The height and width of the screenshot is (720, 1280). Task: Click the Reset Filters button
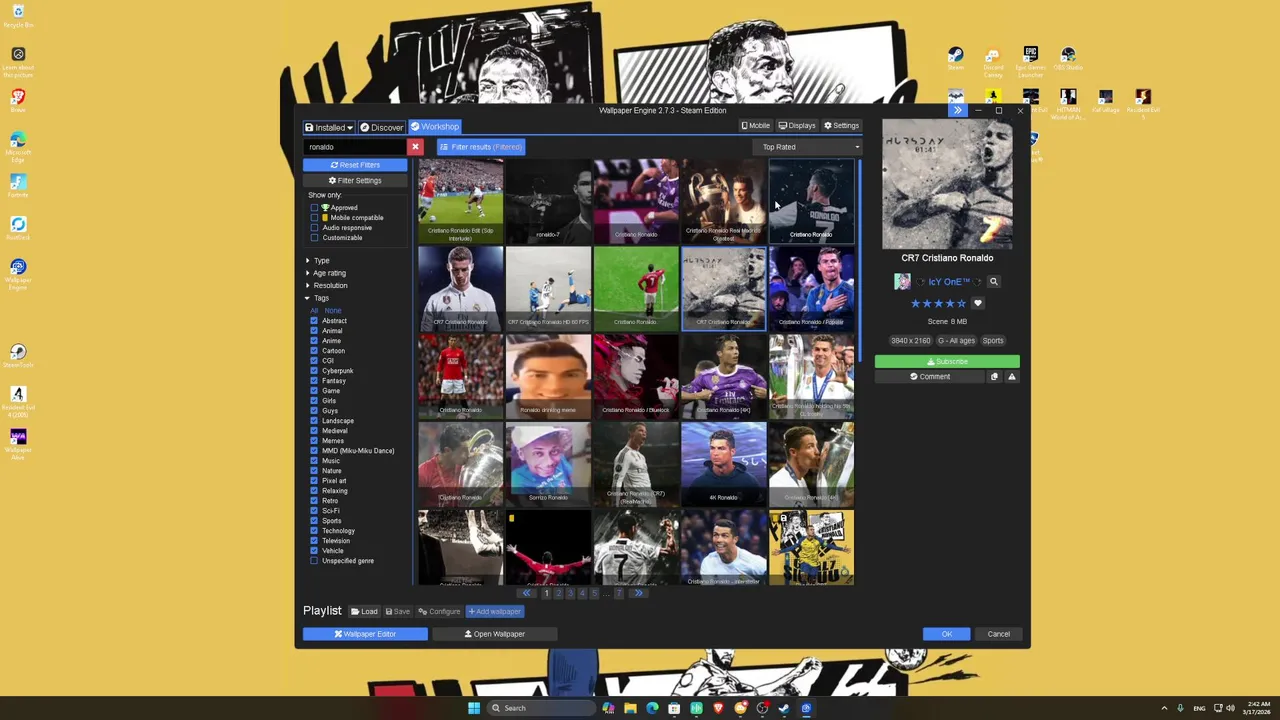pyautogui.click(x=355, y=165)
